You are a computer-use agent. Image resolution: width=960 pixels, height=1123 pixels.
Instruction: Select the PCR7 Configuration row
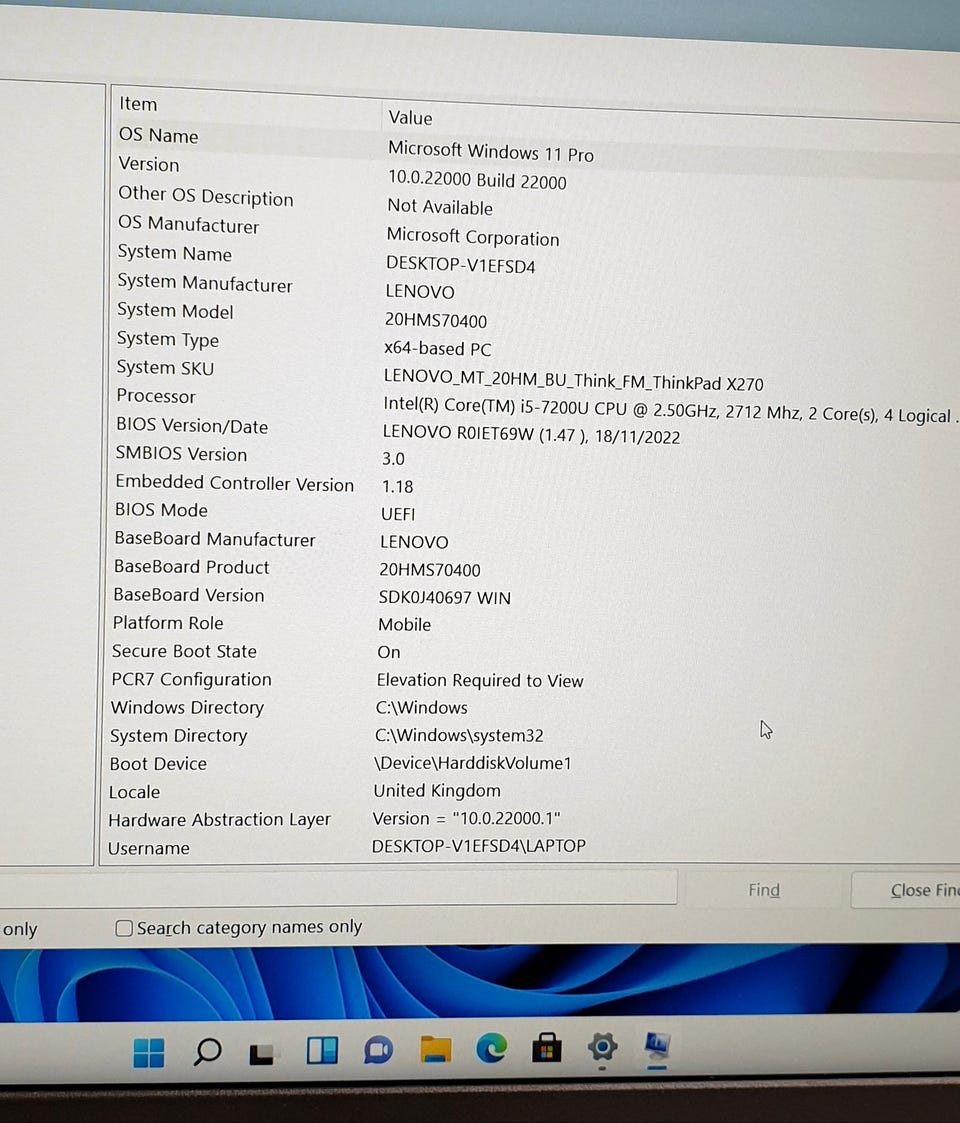click(191, 679)
